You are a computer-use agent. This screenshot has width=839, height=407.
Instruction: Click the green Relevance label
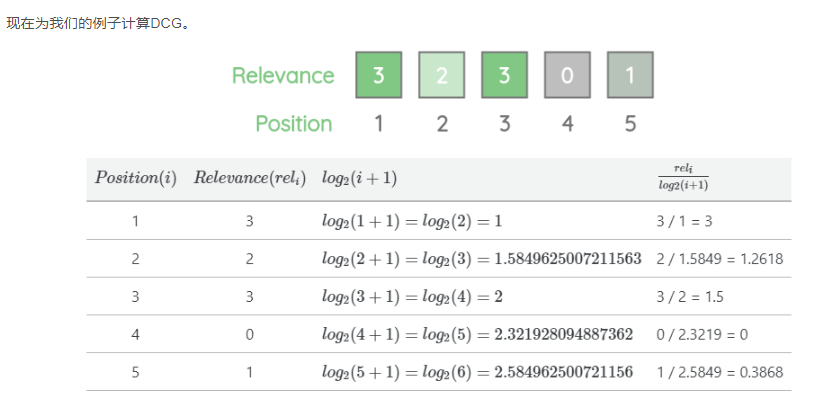pos(283,75)
